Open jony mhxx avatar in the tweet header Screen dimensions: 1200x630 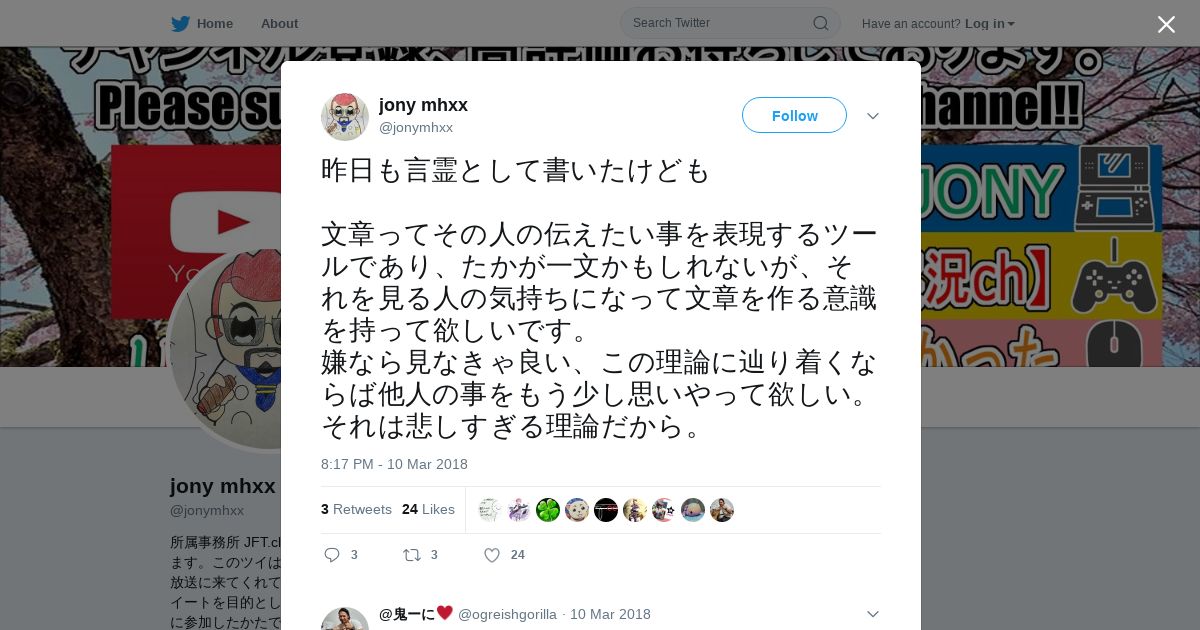[345, 116]
